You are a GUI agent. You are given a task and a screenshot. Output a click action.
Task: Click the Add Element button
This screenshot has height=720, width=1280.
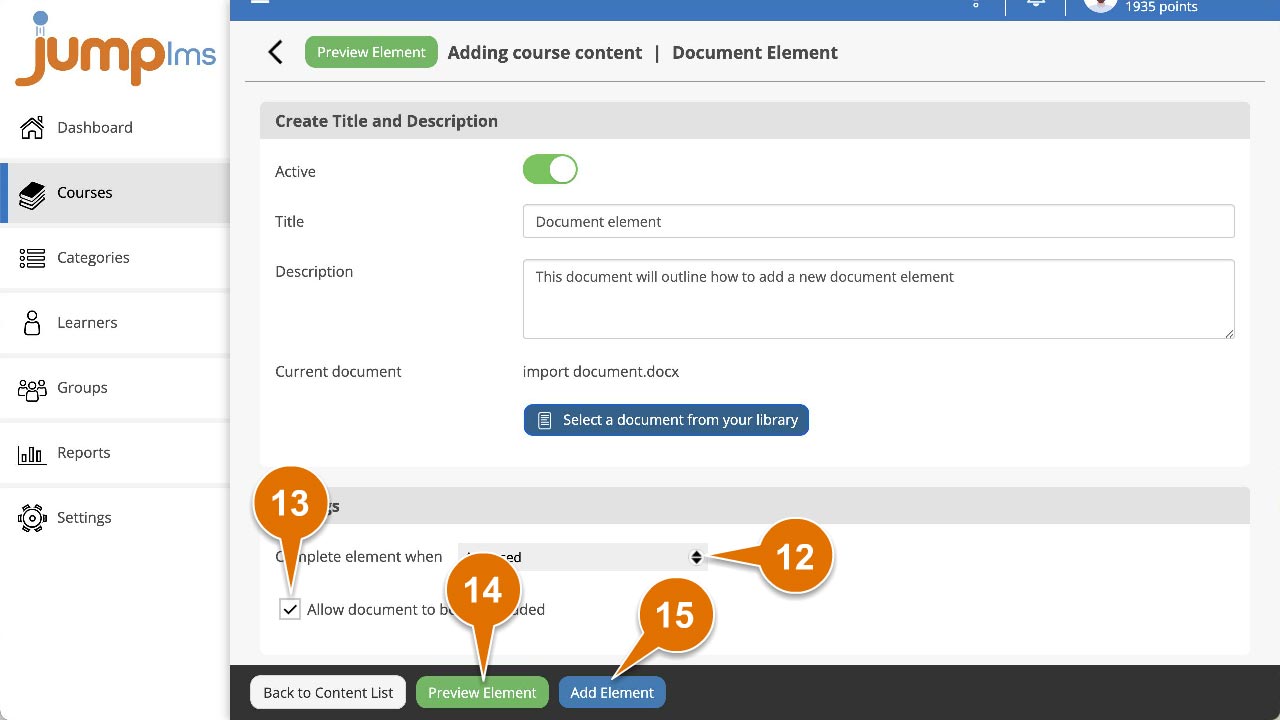coord(612,692)
